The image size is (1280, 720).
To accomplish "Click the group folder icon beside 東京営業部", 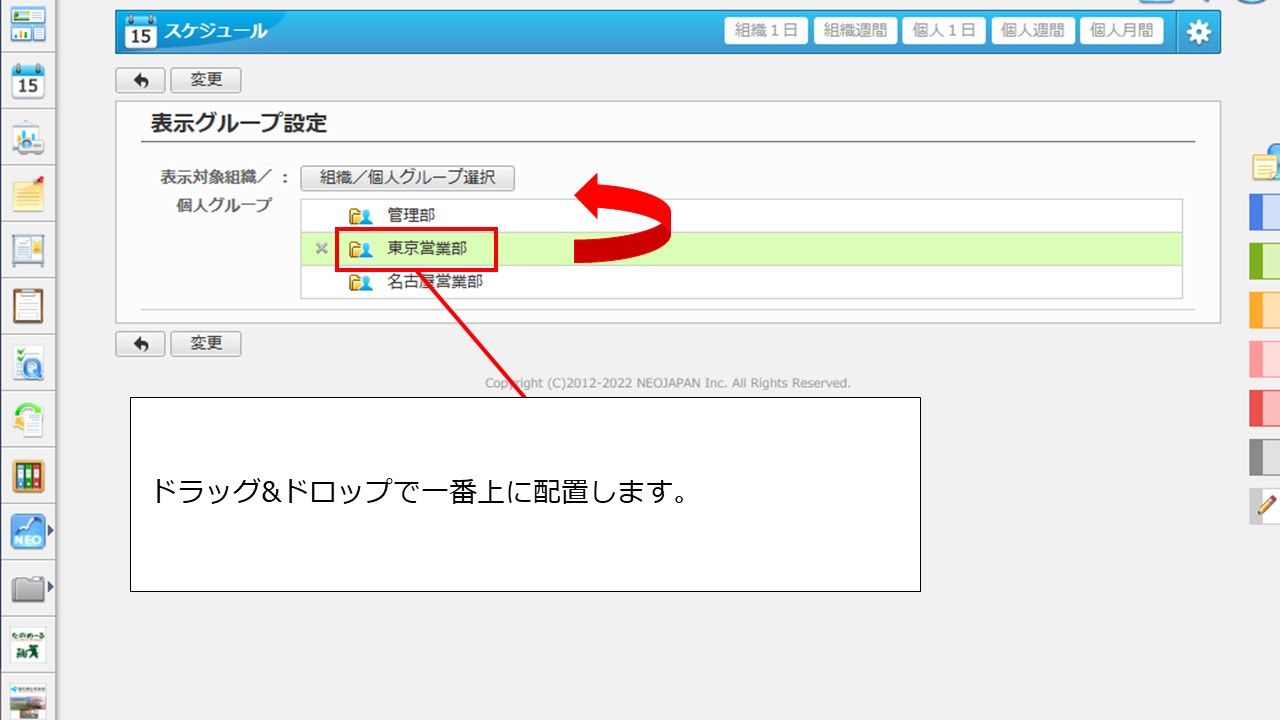I will tap(360, 249).
